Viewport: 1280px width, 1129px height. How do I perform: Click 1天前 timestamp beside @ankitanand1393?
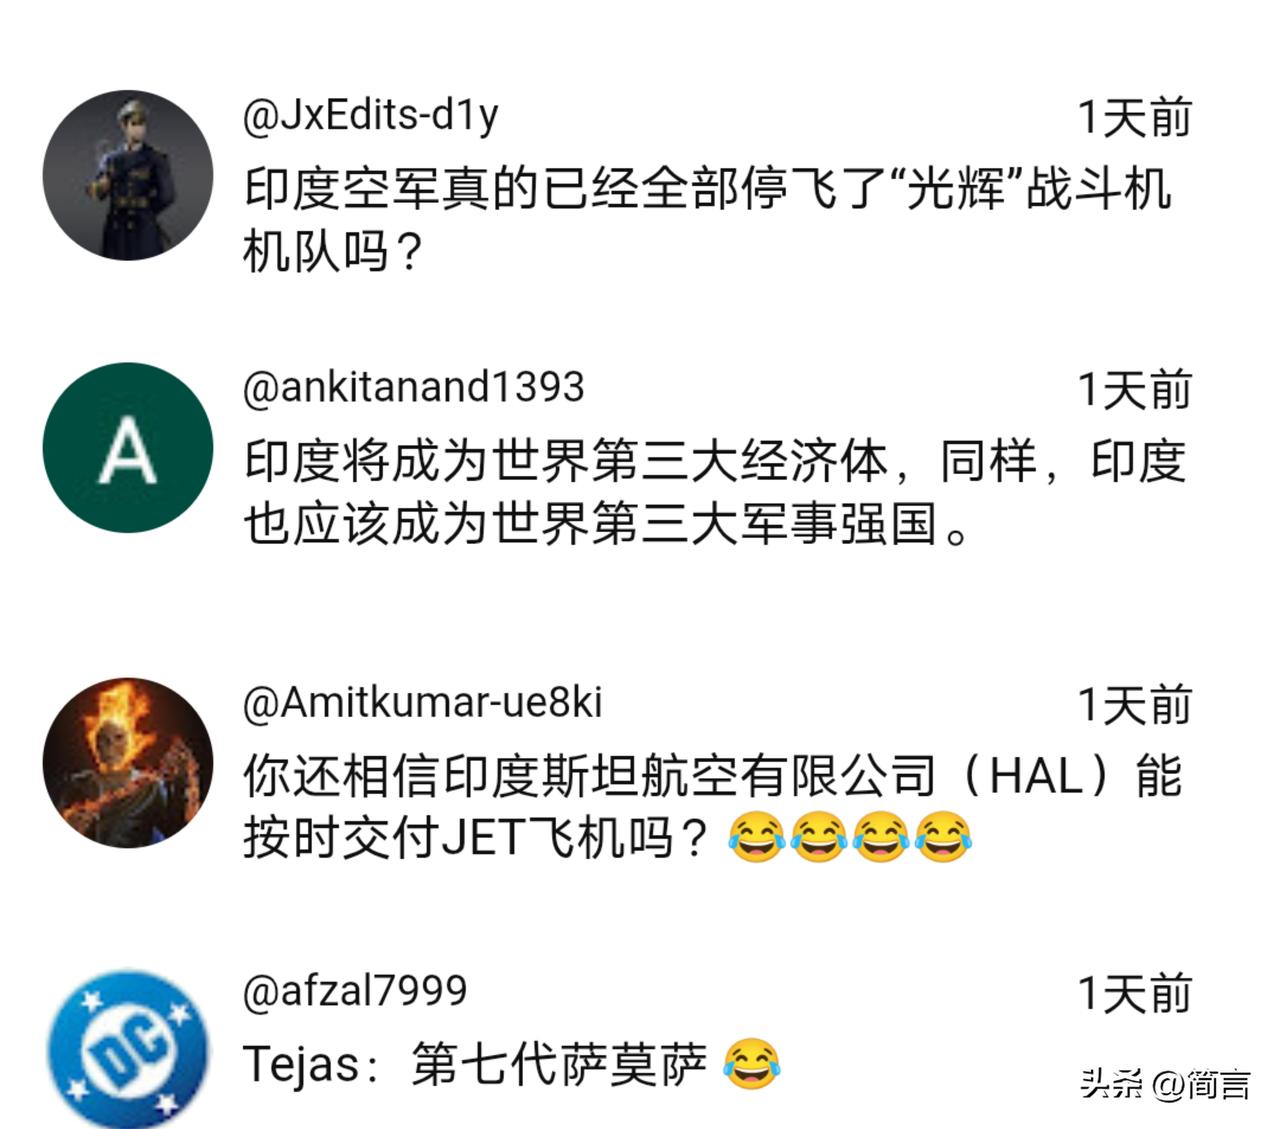coord(1134,390)
